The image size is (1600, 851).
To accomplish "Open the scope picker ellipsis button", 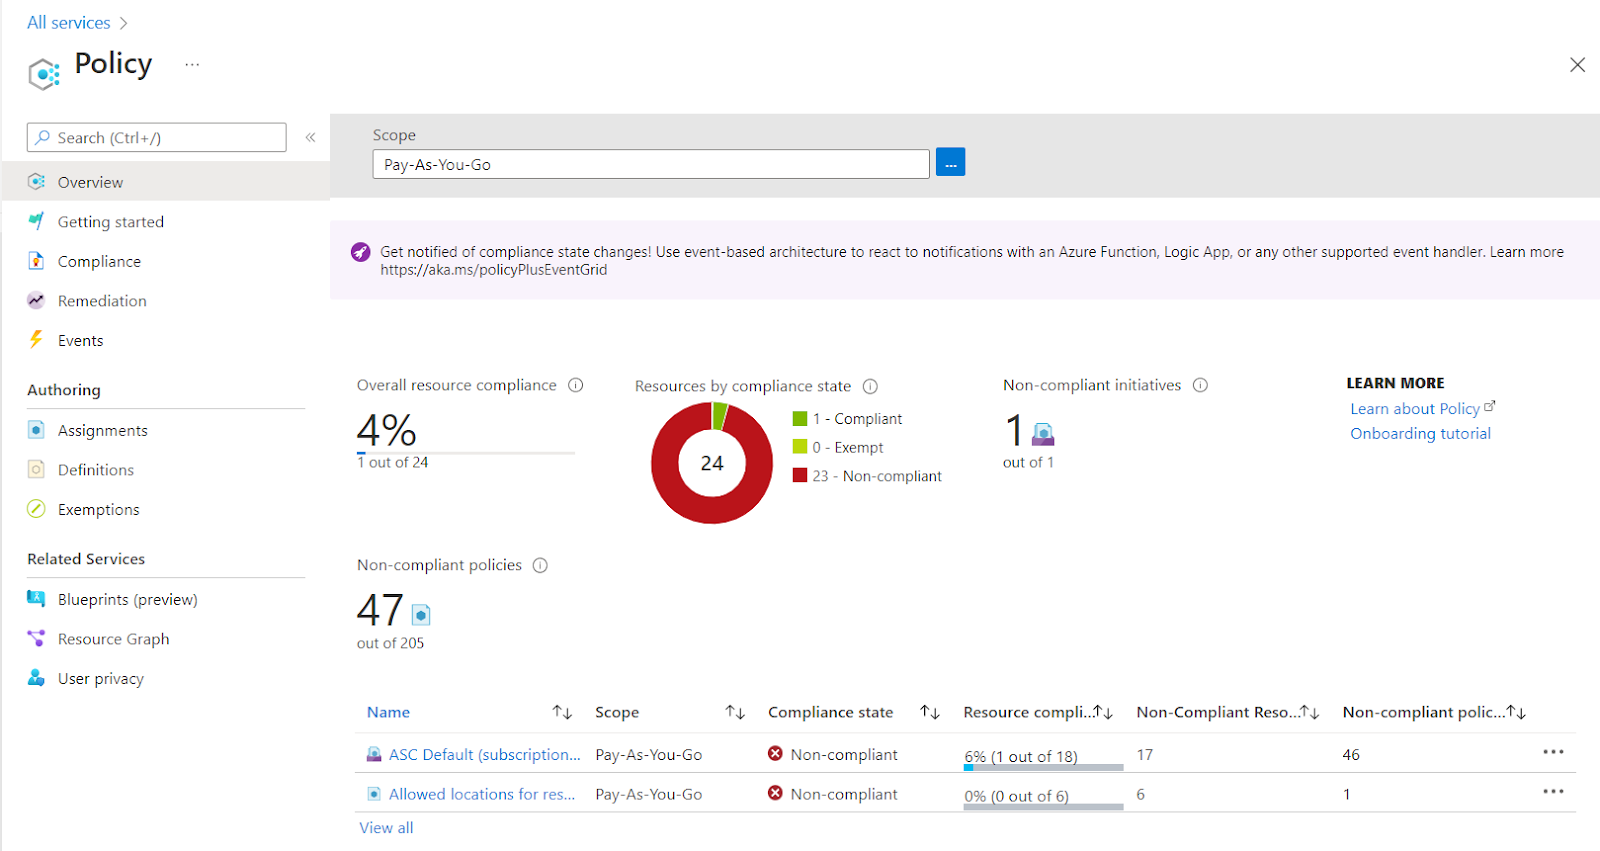I will pos(950,163).
